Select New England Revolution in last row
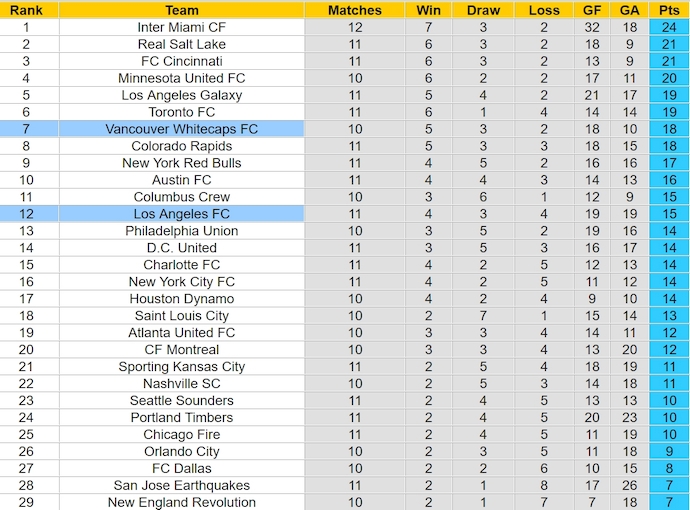690x510 pixels. (x=181, y=502)
